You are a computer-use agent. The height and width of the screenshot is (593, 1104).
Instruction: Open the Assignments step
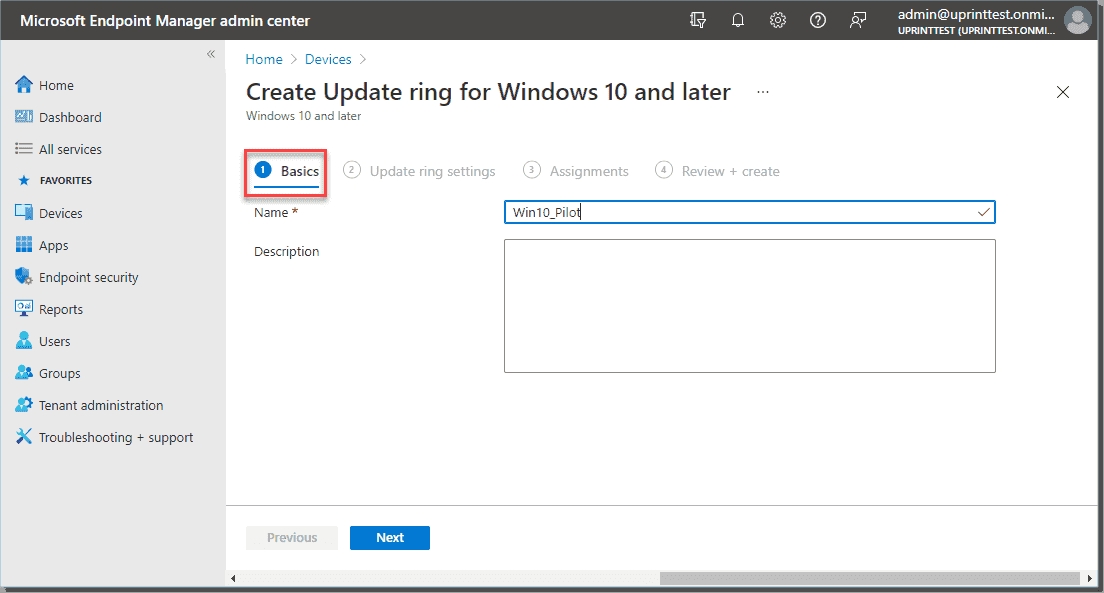[576, 171]
